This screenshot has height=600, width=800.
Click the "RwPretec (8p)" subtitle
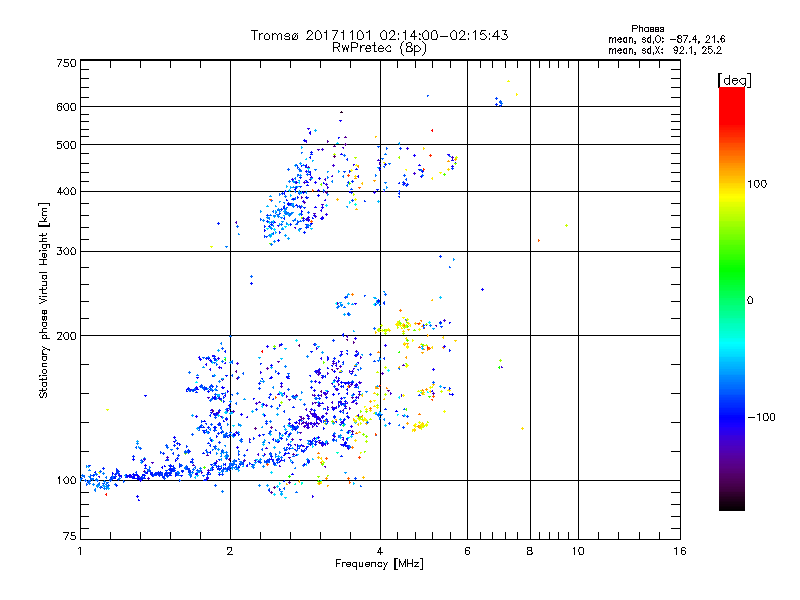[379, 48]
